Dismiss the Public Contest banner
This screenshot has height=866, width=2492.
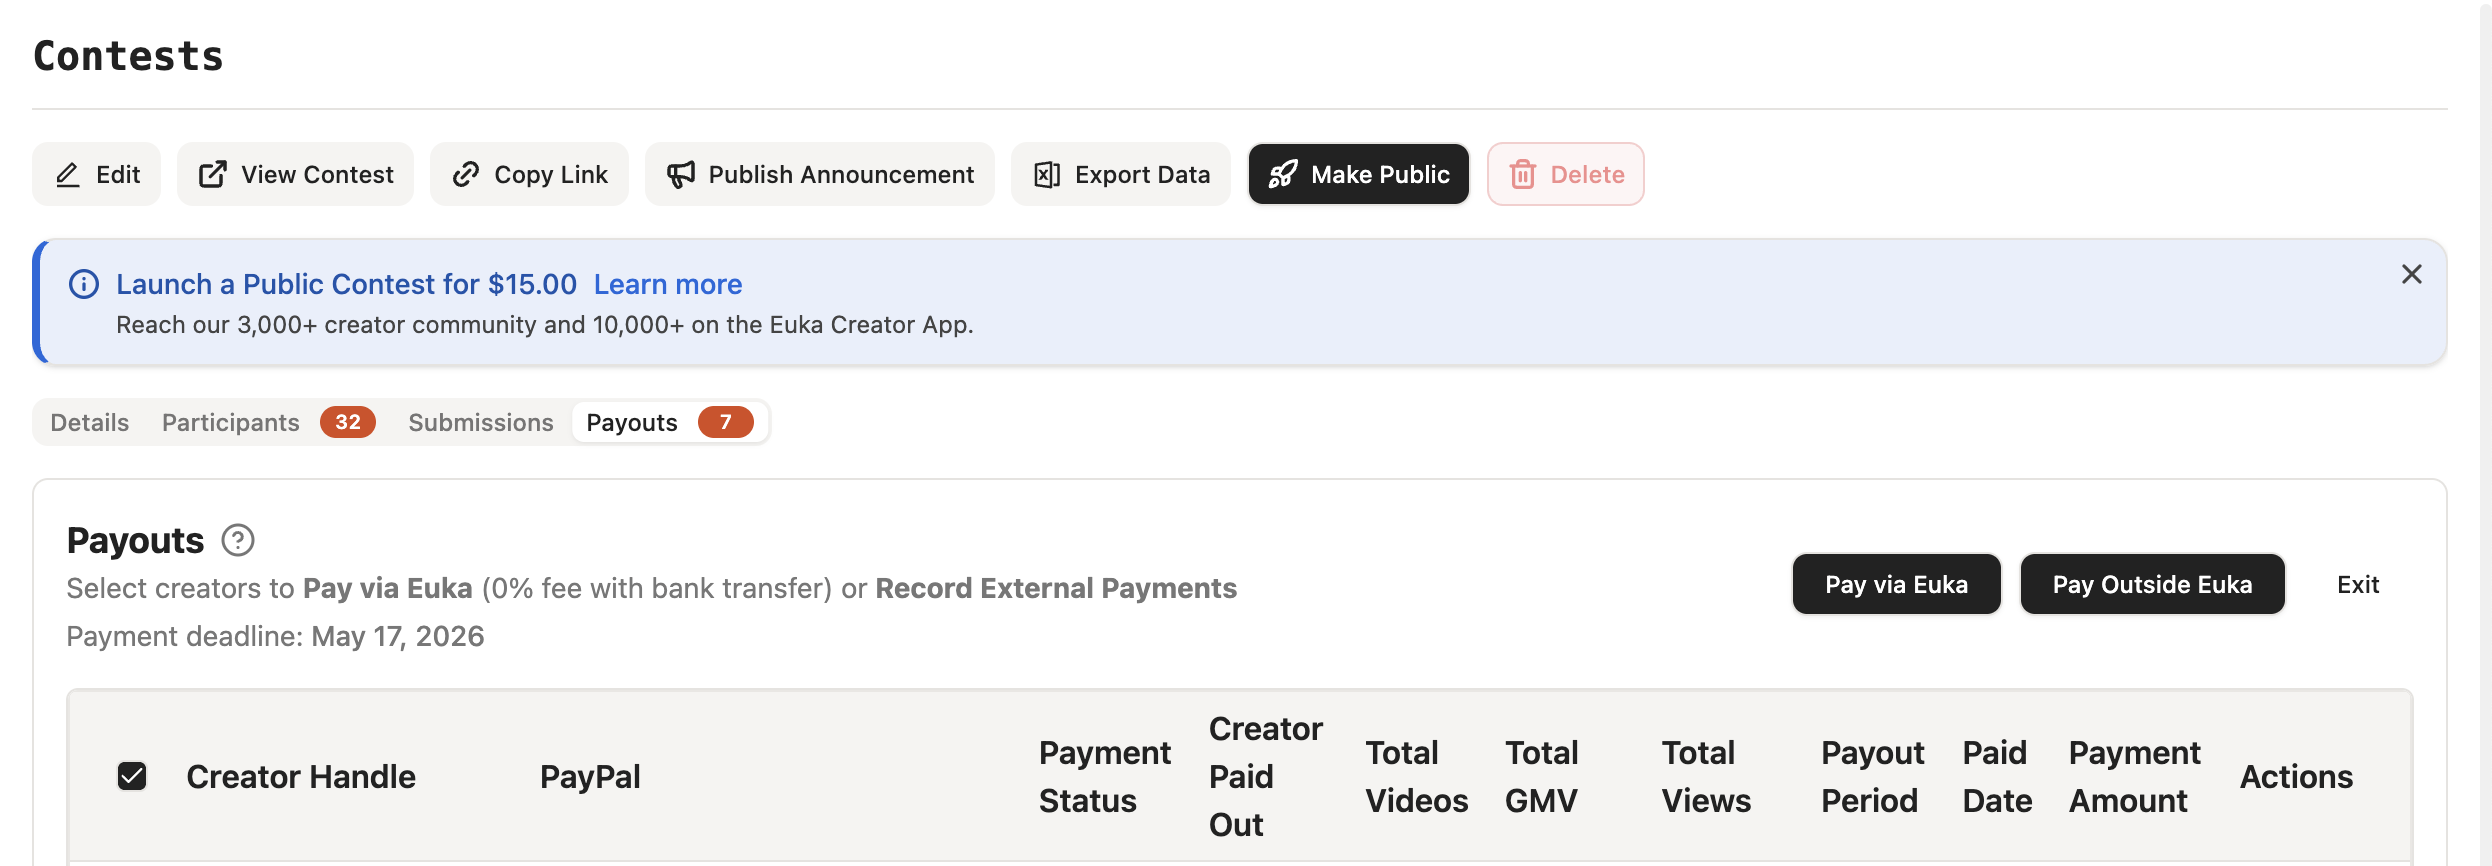[2411, 274]
